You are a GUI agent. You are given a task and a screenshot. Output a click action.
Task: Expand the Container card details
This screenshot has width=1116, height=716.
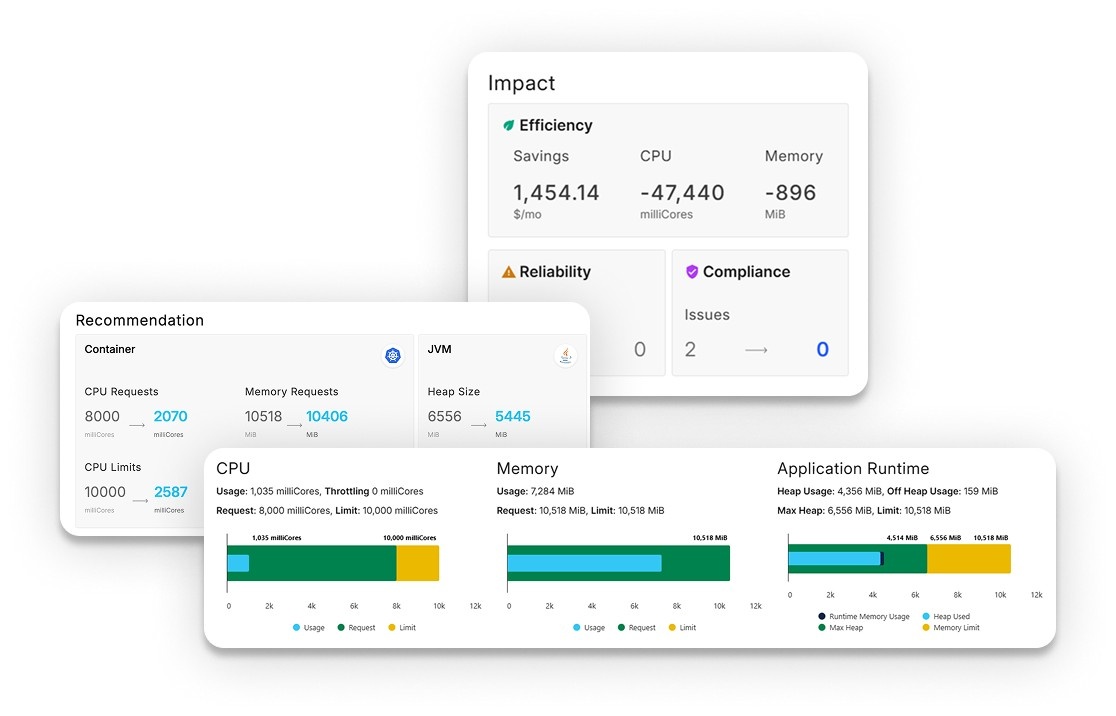(x=109, y=350)
